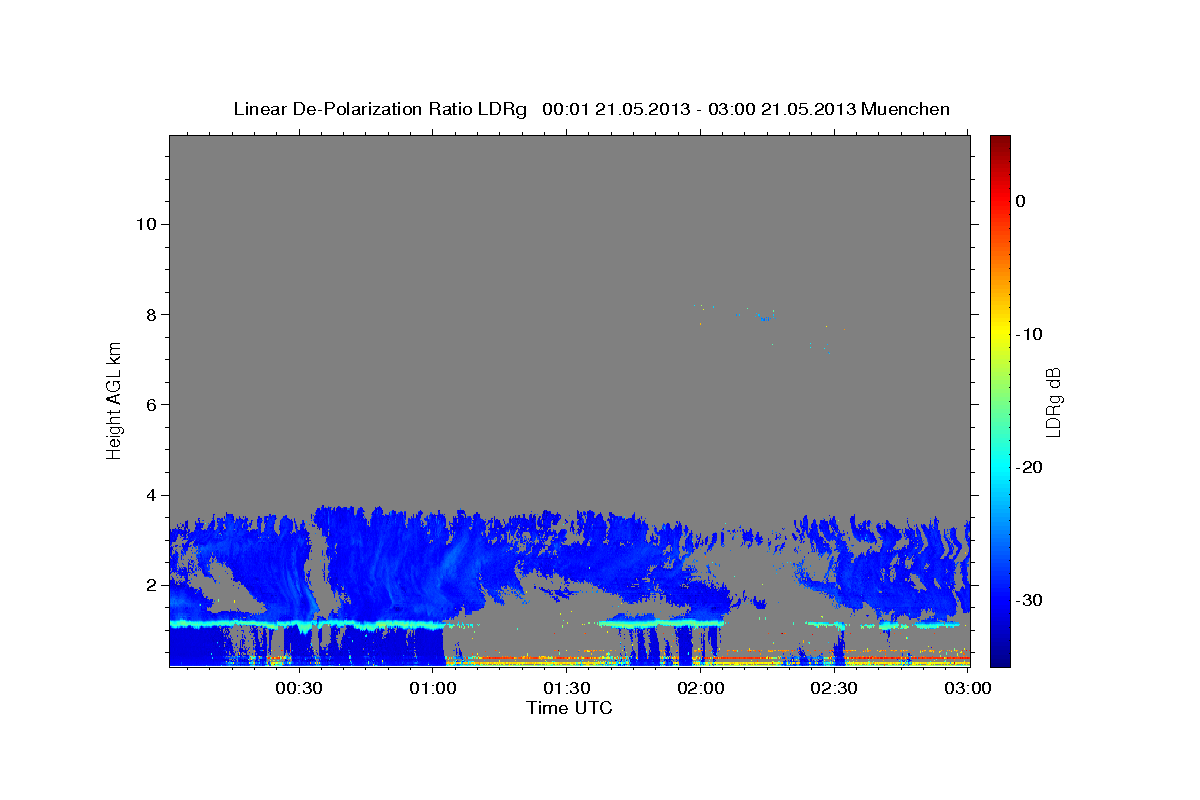The image size is (1200, 800).
Task: Click the dark blue bottom of the colorbar
Action: (x=1000, y=655)
